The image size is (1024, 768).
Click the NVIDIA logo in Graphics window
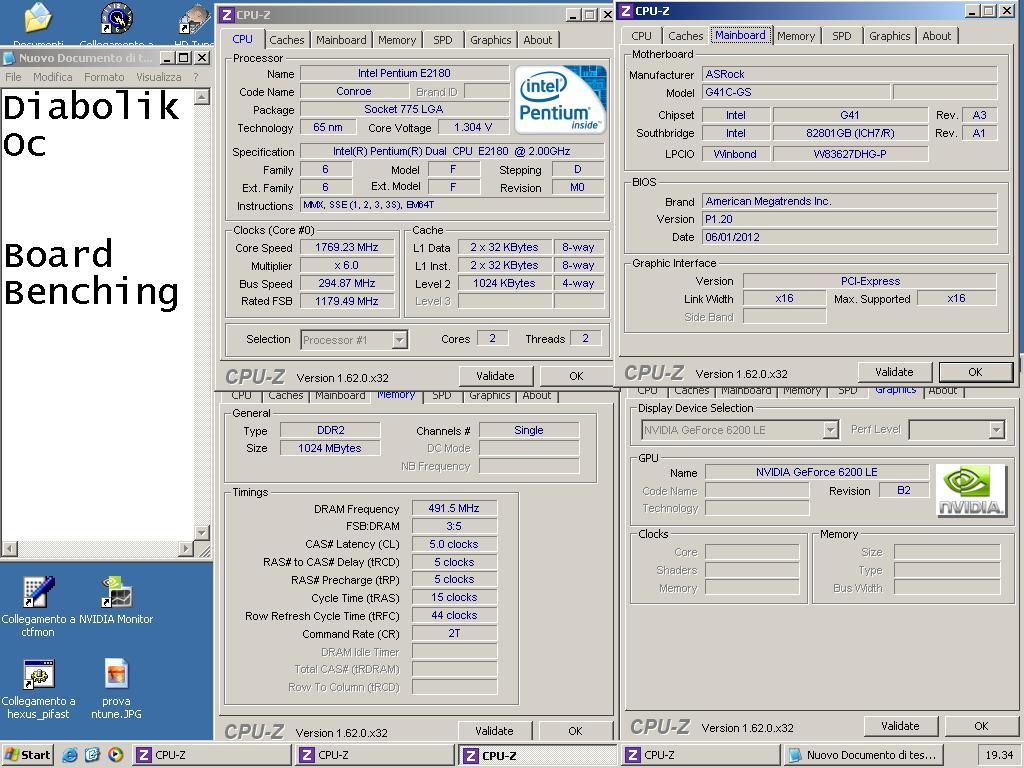[x=971, y=491]
